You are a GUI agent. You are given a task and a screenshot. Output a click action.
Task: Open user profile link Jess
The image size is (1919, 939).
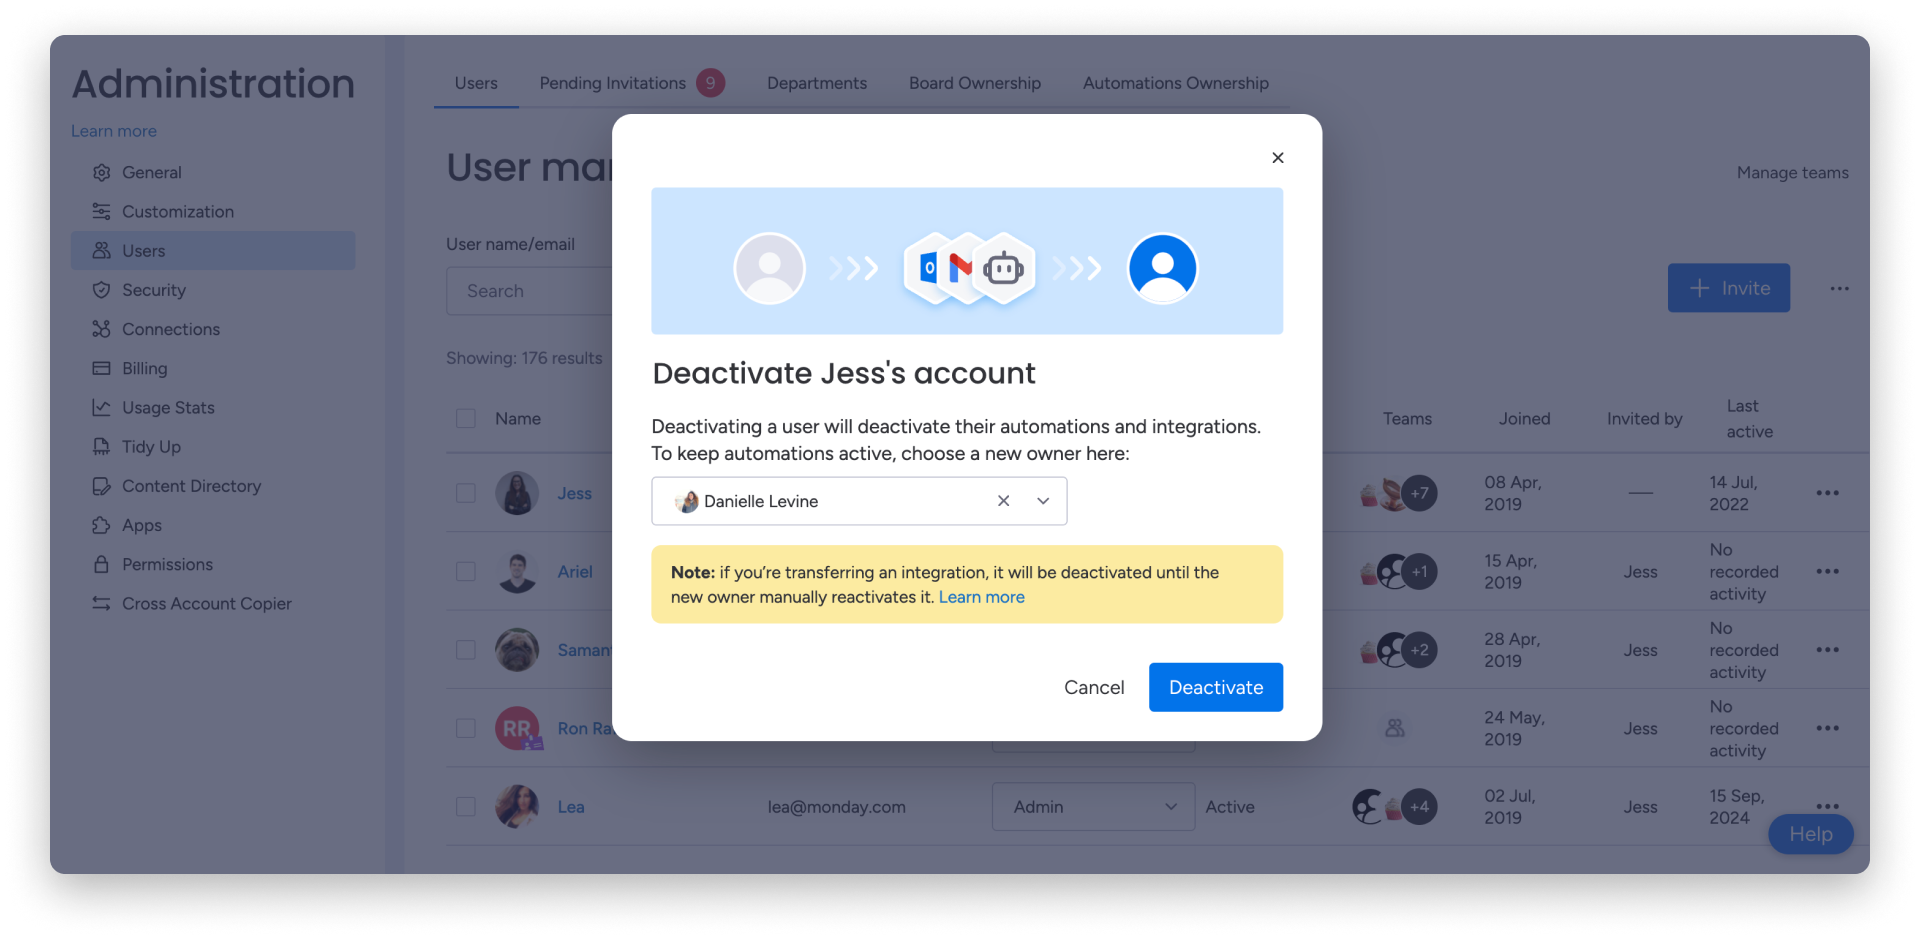(x=574, y=493)
